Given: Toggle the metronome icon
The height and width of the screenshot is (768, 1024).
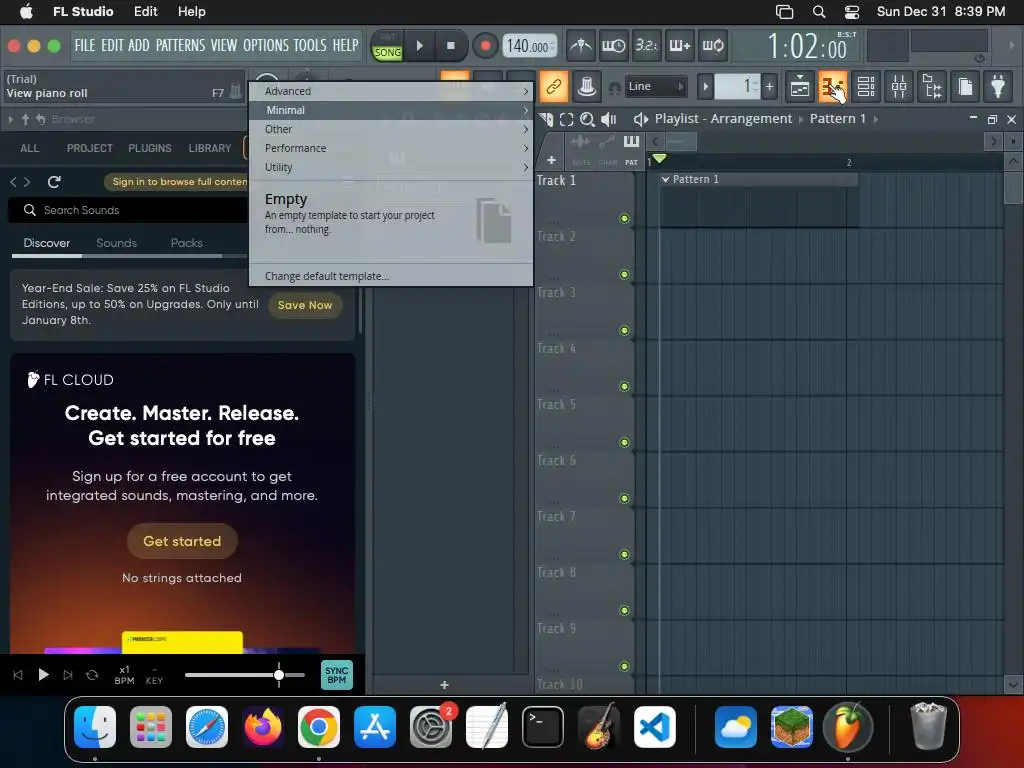Looking at the screenshot, I should point(580,46).
